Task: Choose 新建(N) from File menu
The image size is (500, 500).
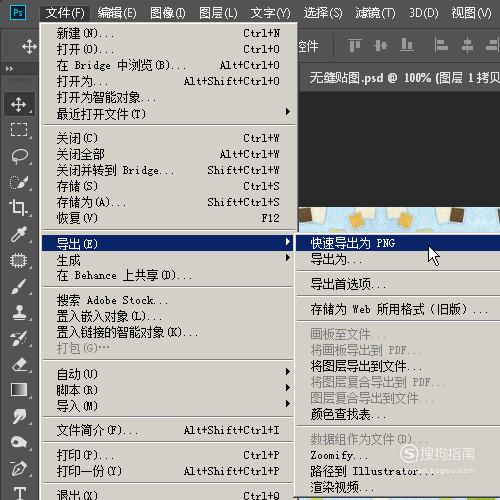Action: point(169,33)
